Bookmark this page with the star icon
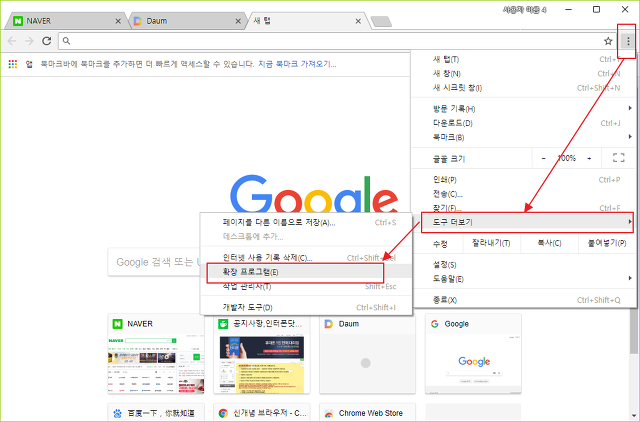Screen dimensions: 640x422 (608, 41)
